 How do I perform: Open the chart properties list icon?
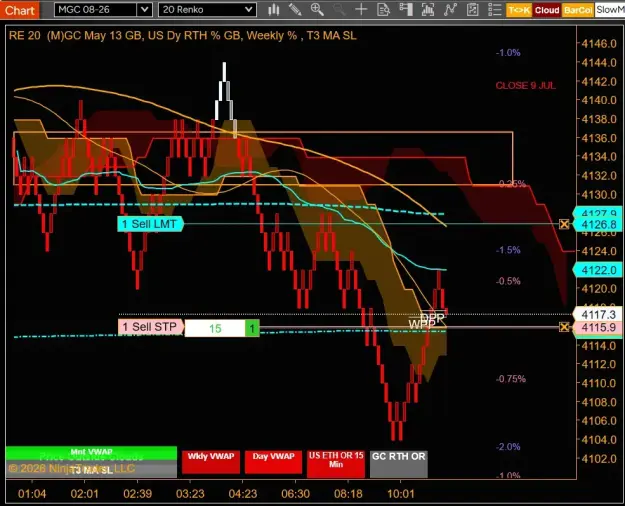point(494,10)
